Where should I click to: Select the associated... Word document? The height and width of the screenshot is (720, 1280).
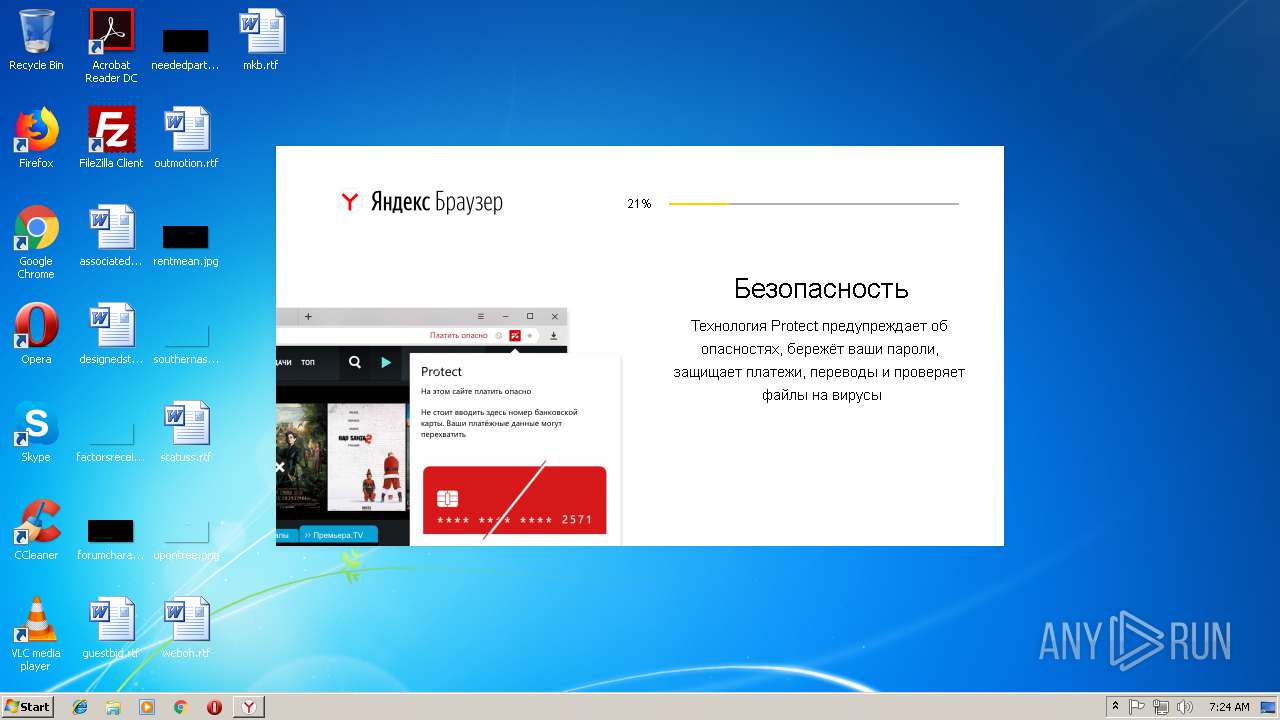(x=111, y=236)
